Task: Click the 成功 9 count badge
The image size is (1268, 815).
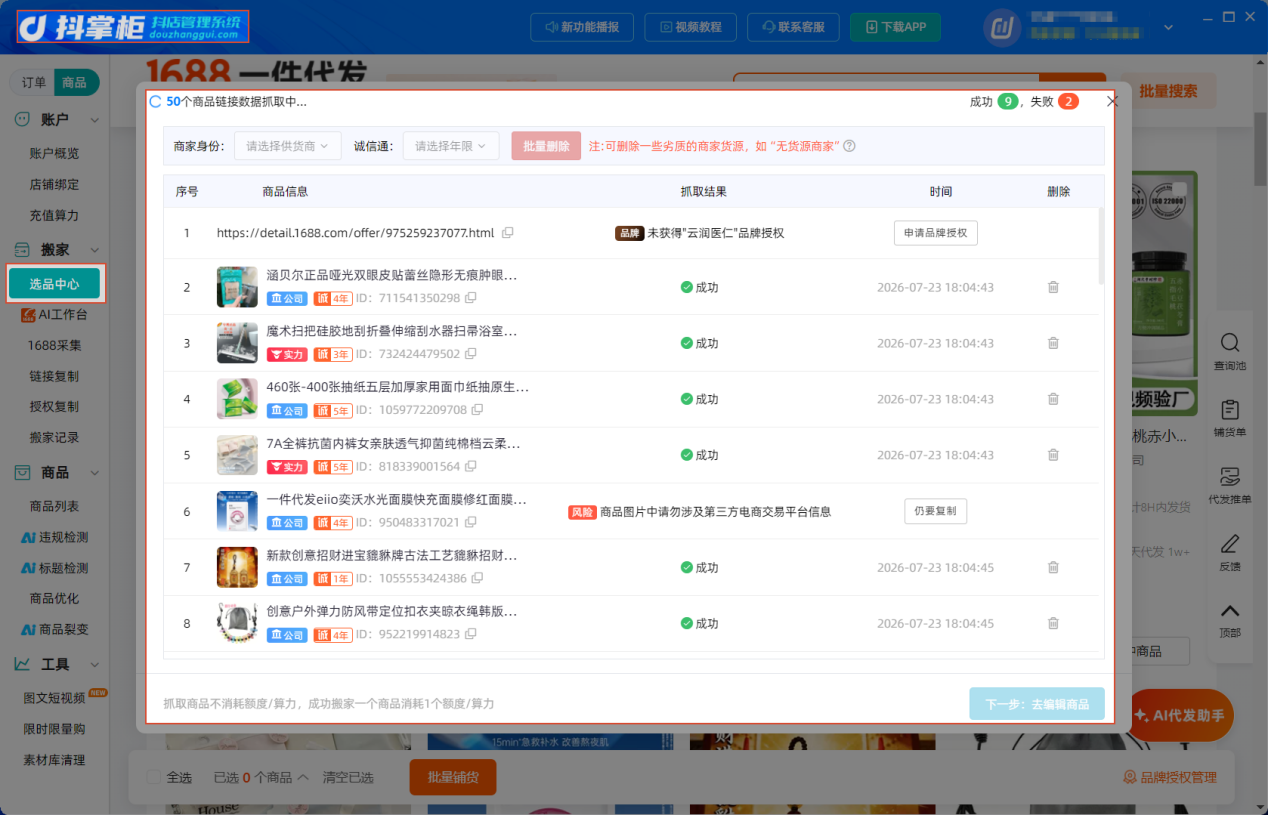Action: click(x=1008, y=101)
